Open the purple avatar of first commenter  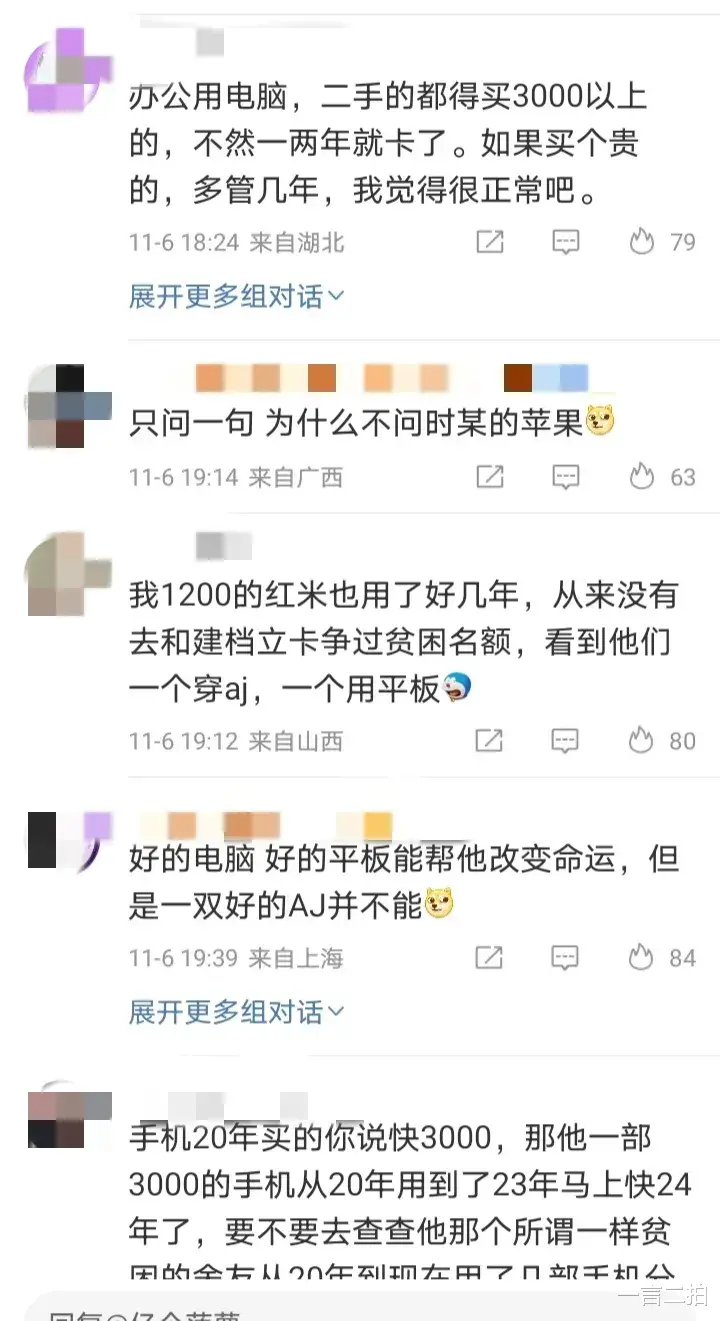pyautogui.click(x=68, y=69)
